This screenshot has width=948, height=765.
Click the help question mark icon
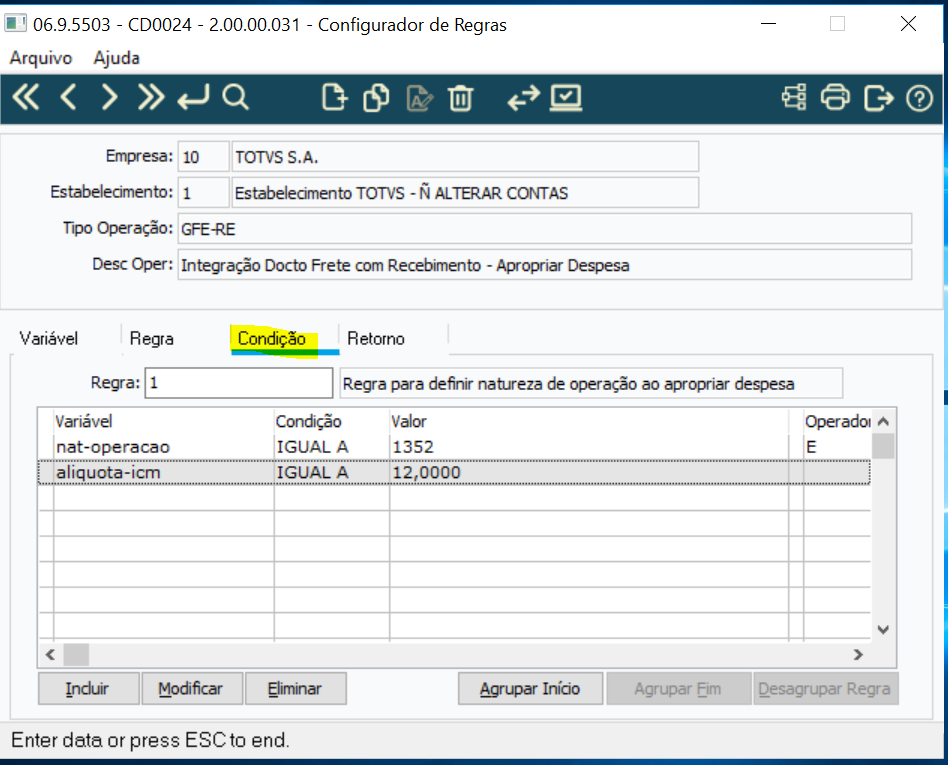919,98
